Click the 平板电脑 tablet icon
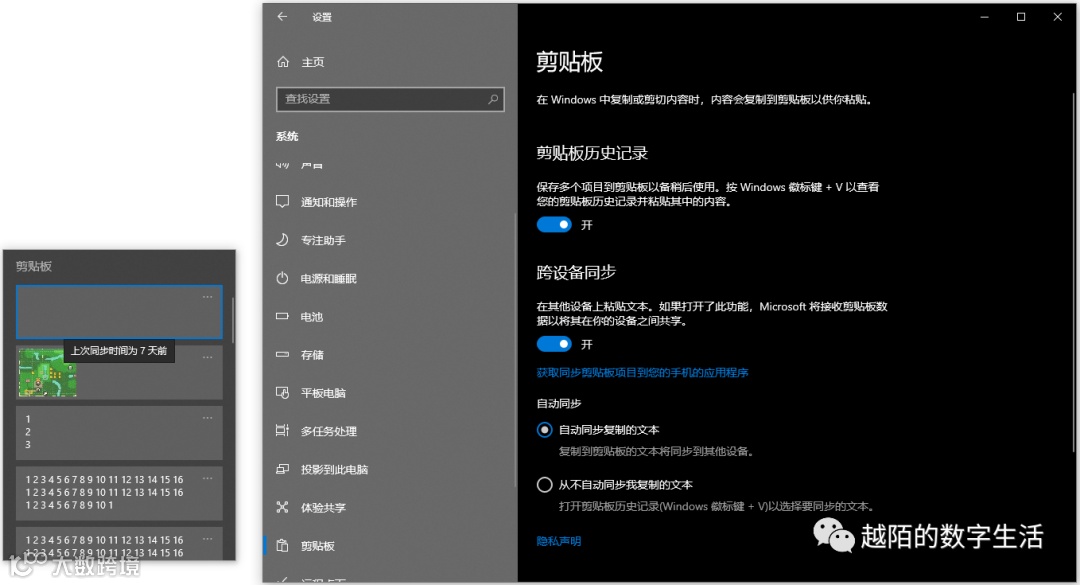 point(282,393)
